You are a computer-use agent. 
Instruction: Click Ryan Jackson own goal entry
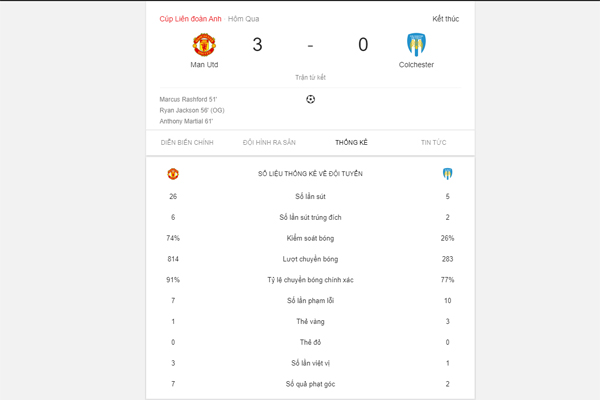coord(192,110)
